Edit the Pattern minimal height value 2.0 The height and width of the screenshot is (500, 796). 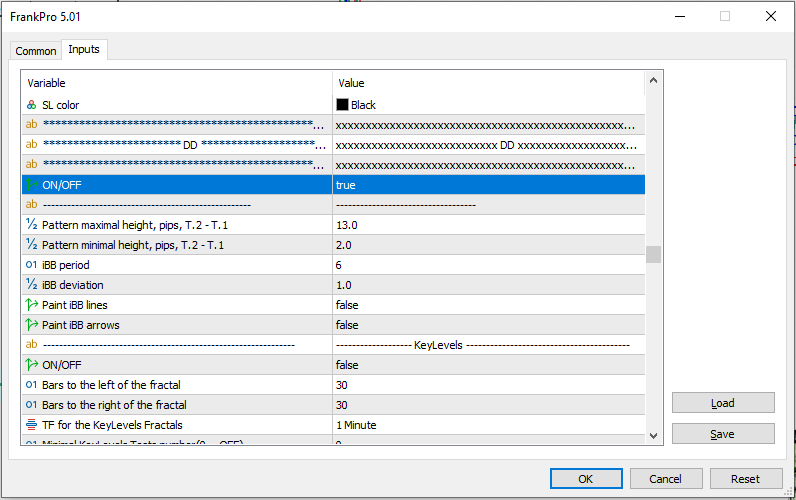coord(488,245)
